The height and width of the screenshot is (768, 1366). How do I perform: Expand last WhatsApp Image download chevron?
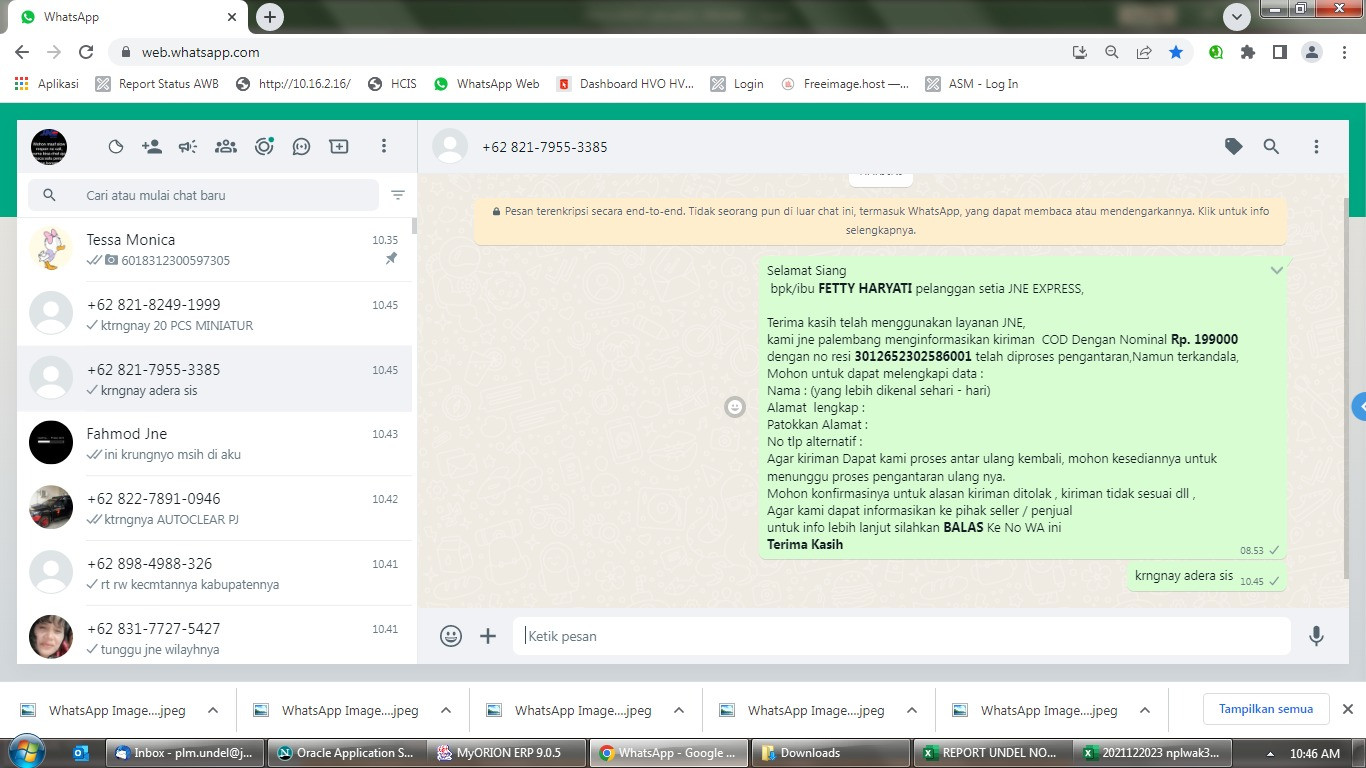coord(1145,711)
